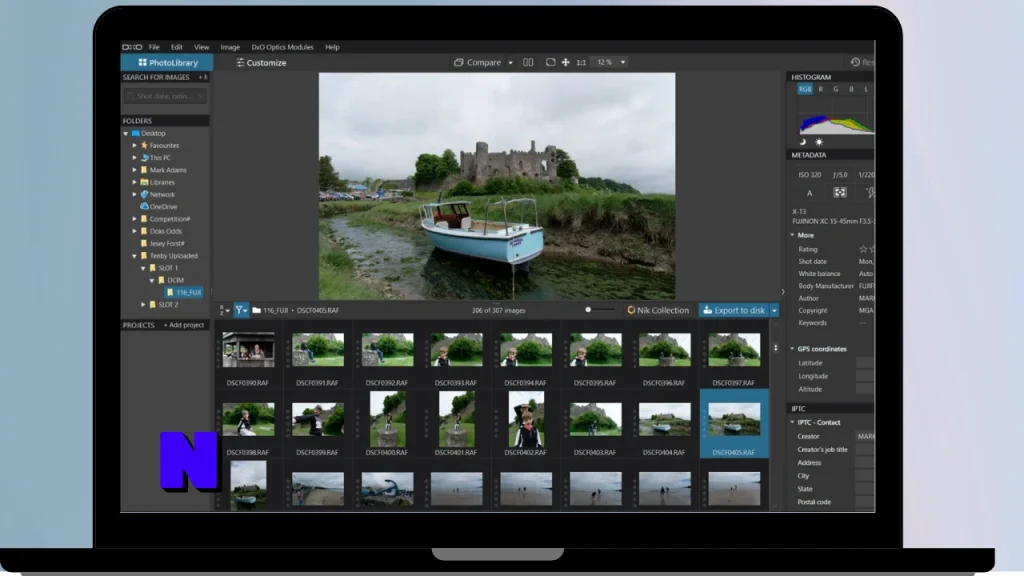
Task: Collapse the SLOT 1 folder
Action: coord(144,268)
